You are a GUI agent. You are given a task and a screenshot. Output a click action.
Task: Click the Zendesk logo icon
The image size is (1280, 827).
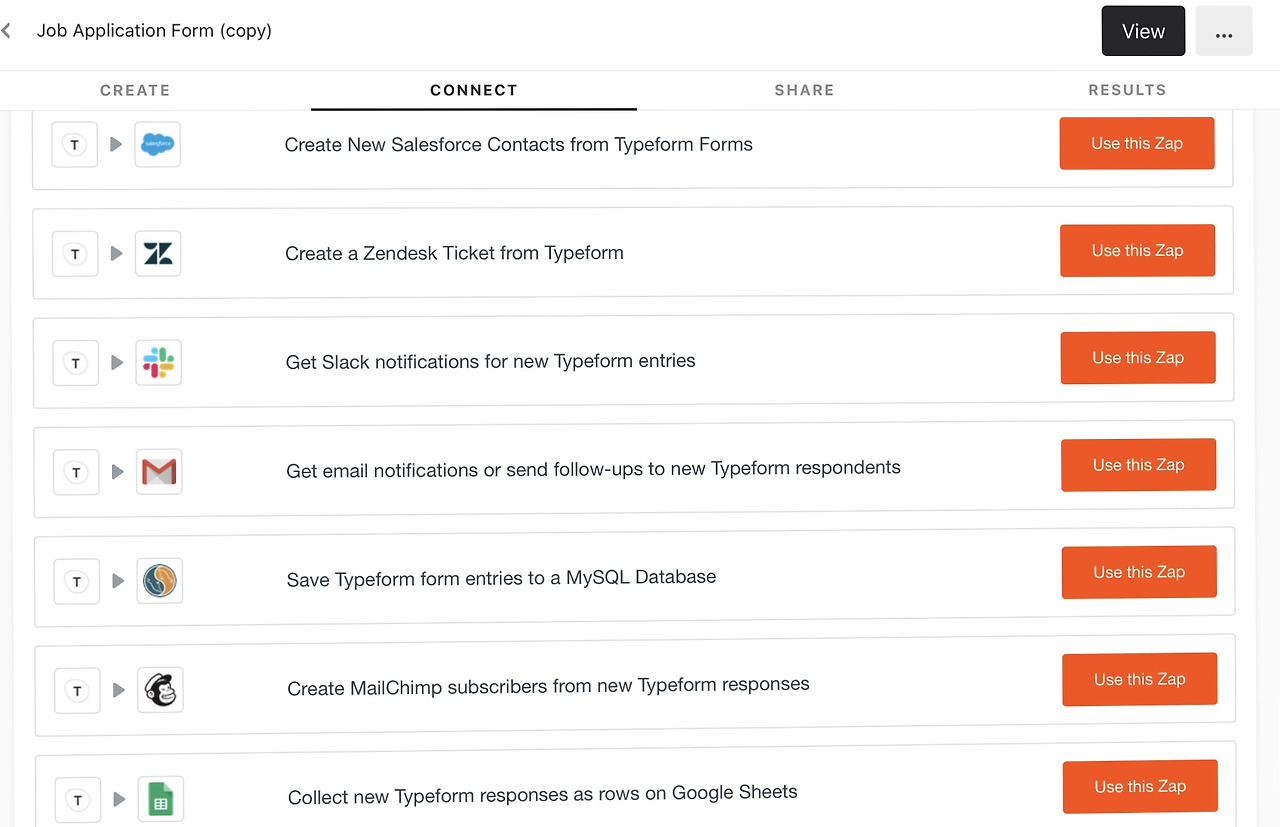tap(158, 253)
